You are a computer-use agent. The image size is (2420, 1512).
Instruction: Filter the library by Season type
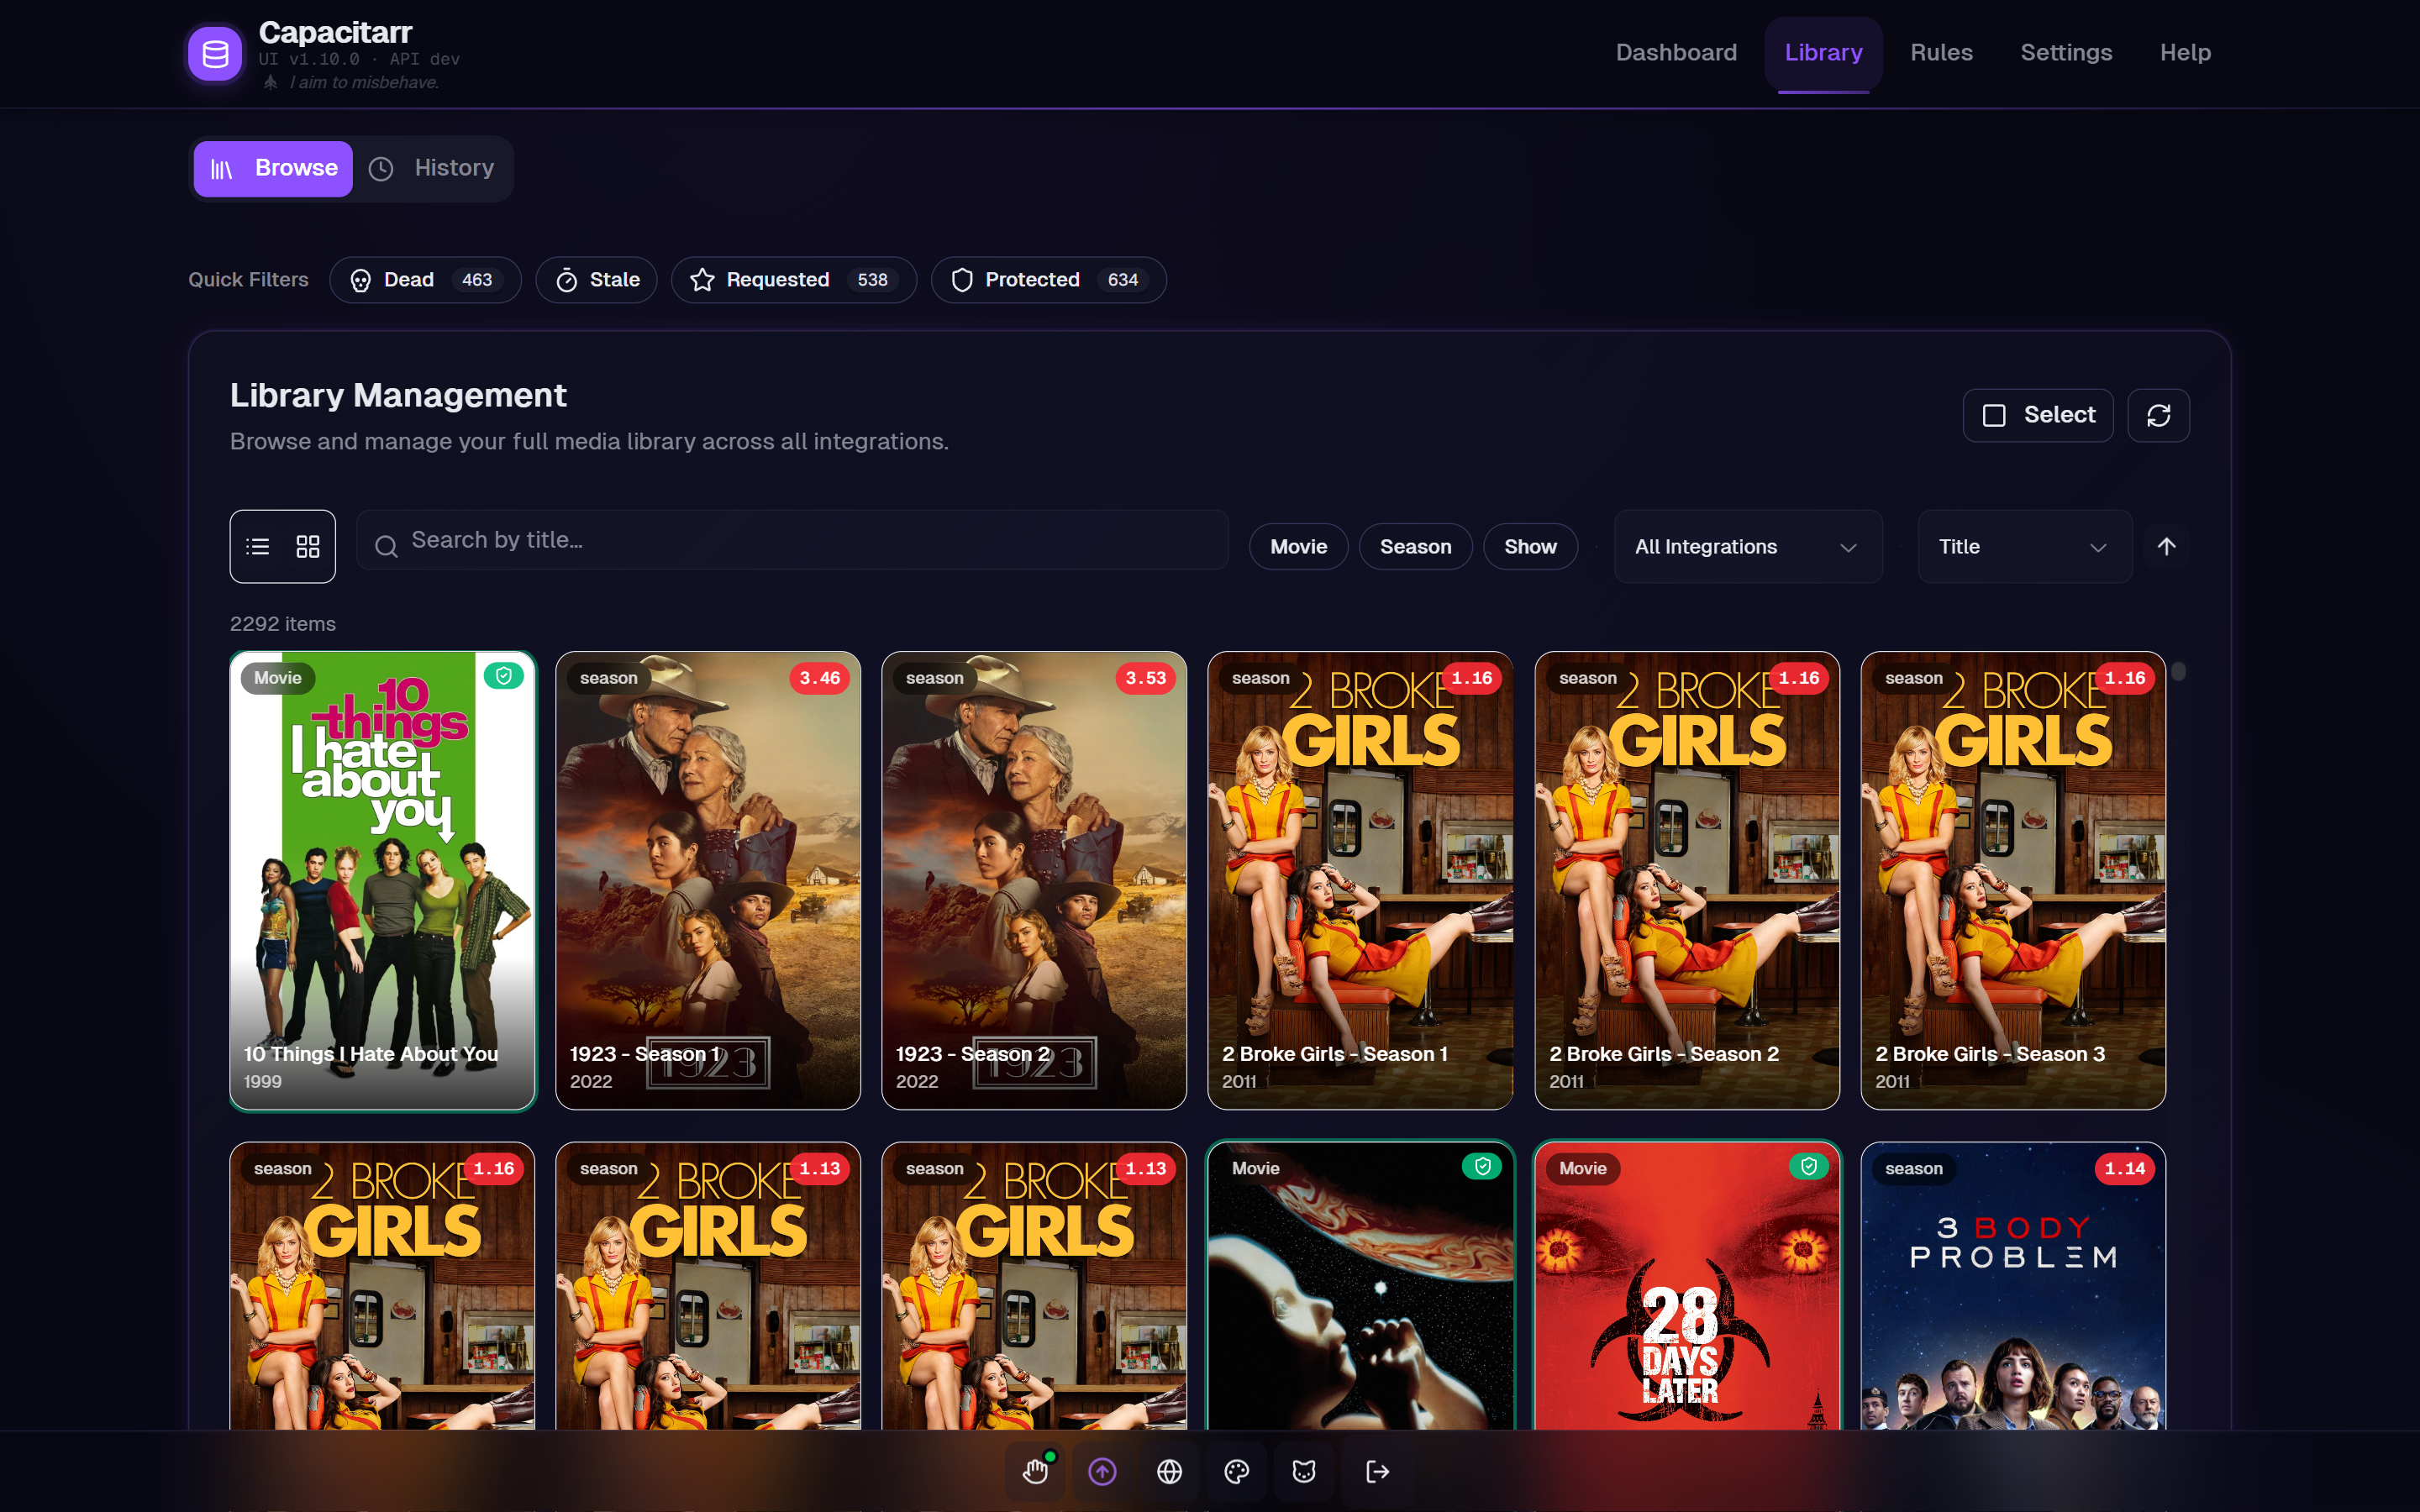pyautogui.click(x=1415, y=547)
